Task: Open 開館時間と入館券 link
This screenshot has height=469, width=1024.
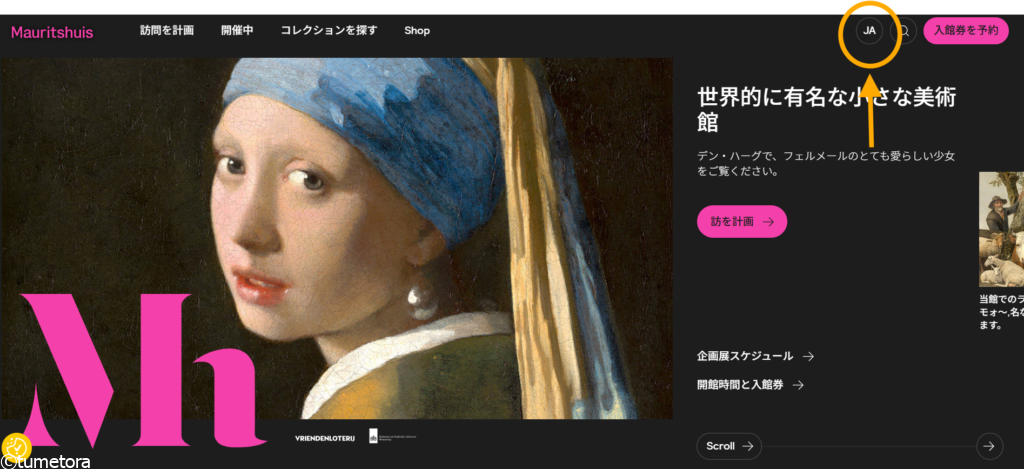Action: [x=750, y=385]
